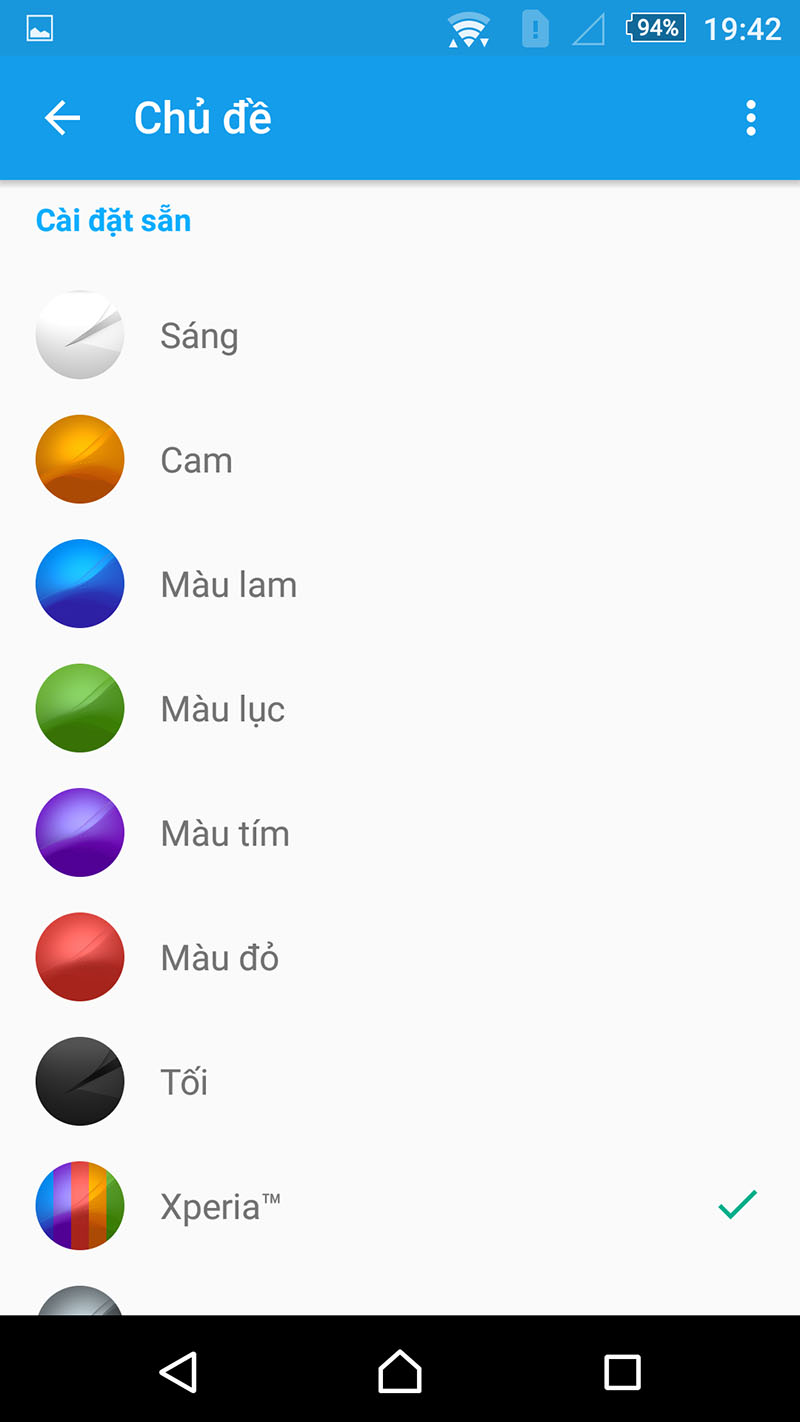Tap the partially visible gray theme icon
Viewport: 800px width, 1422px height.
80,1301
